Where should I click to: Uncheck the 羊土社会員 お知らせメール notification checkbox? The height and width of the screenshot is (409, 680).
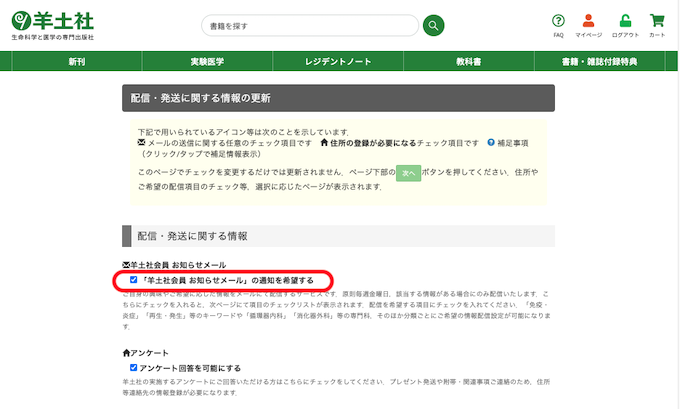[x=134, y=280]
